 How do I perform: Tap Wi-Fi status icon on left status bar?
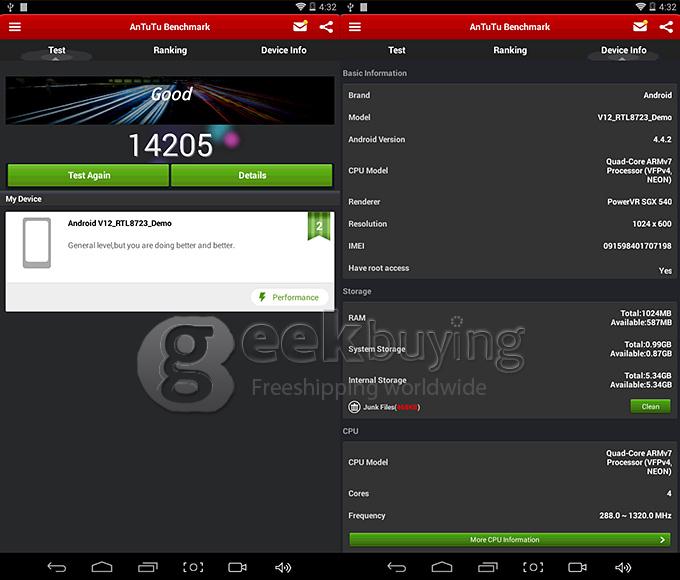(300, 7)
